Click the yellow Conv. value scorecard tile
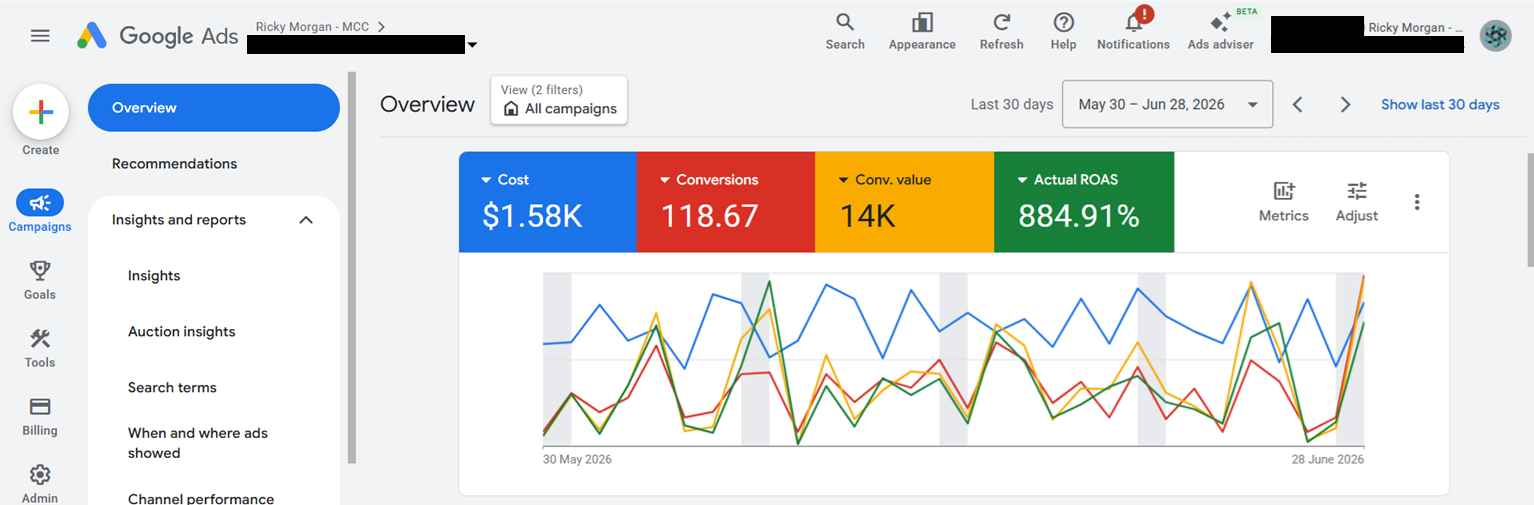The height and width of the screenshot is (505, 1534). (904, 202)
